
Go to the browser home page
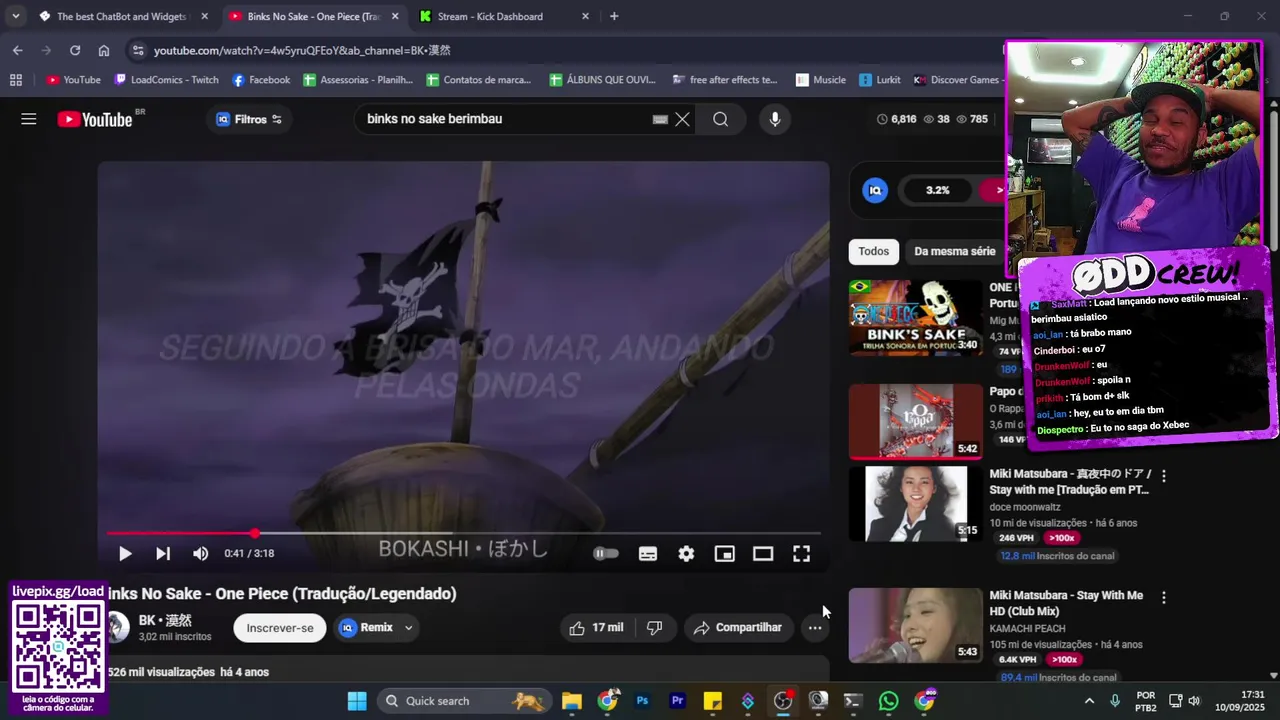104,50
